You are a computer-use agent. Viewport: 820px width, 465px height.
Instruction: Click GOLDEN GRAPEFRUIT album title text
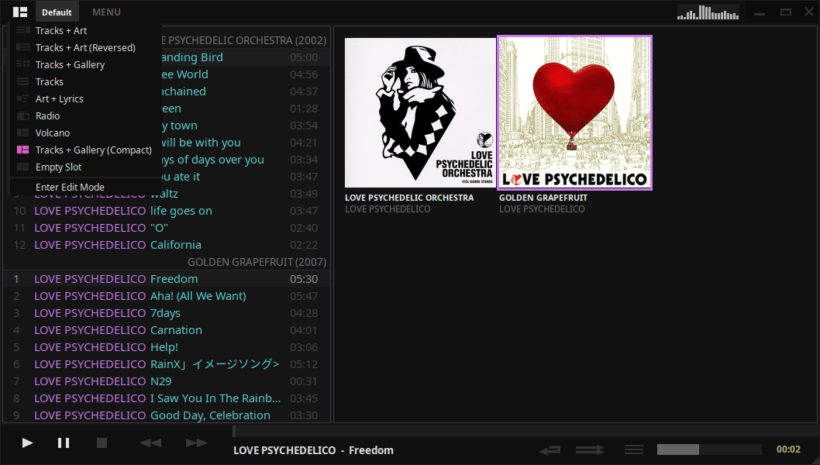[x=543, y=198]
